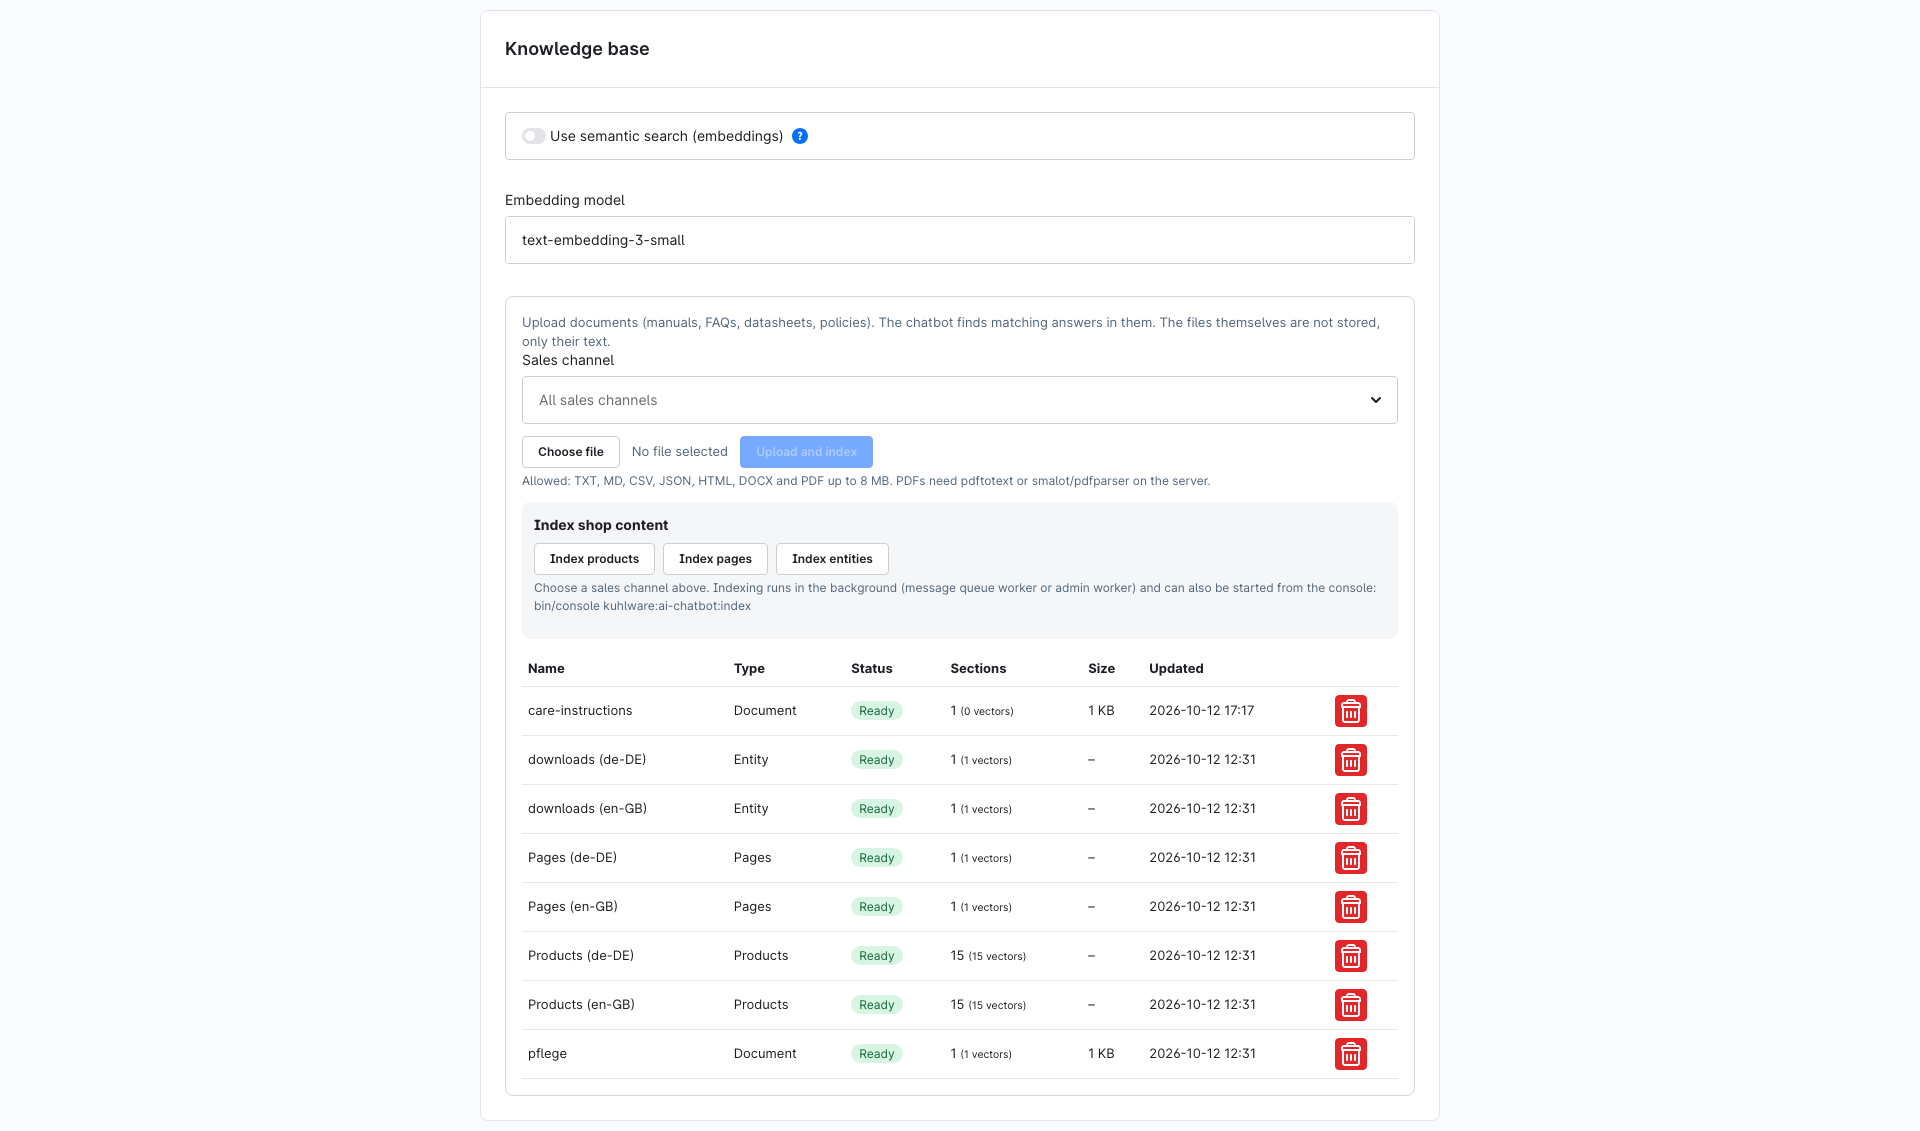Click the "1 (0 vectors)" sections cell

[982, 711]
